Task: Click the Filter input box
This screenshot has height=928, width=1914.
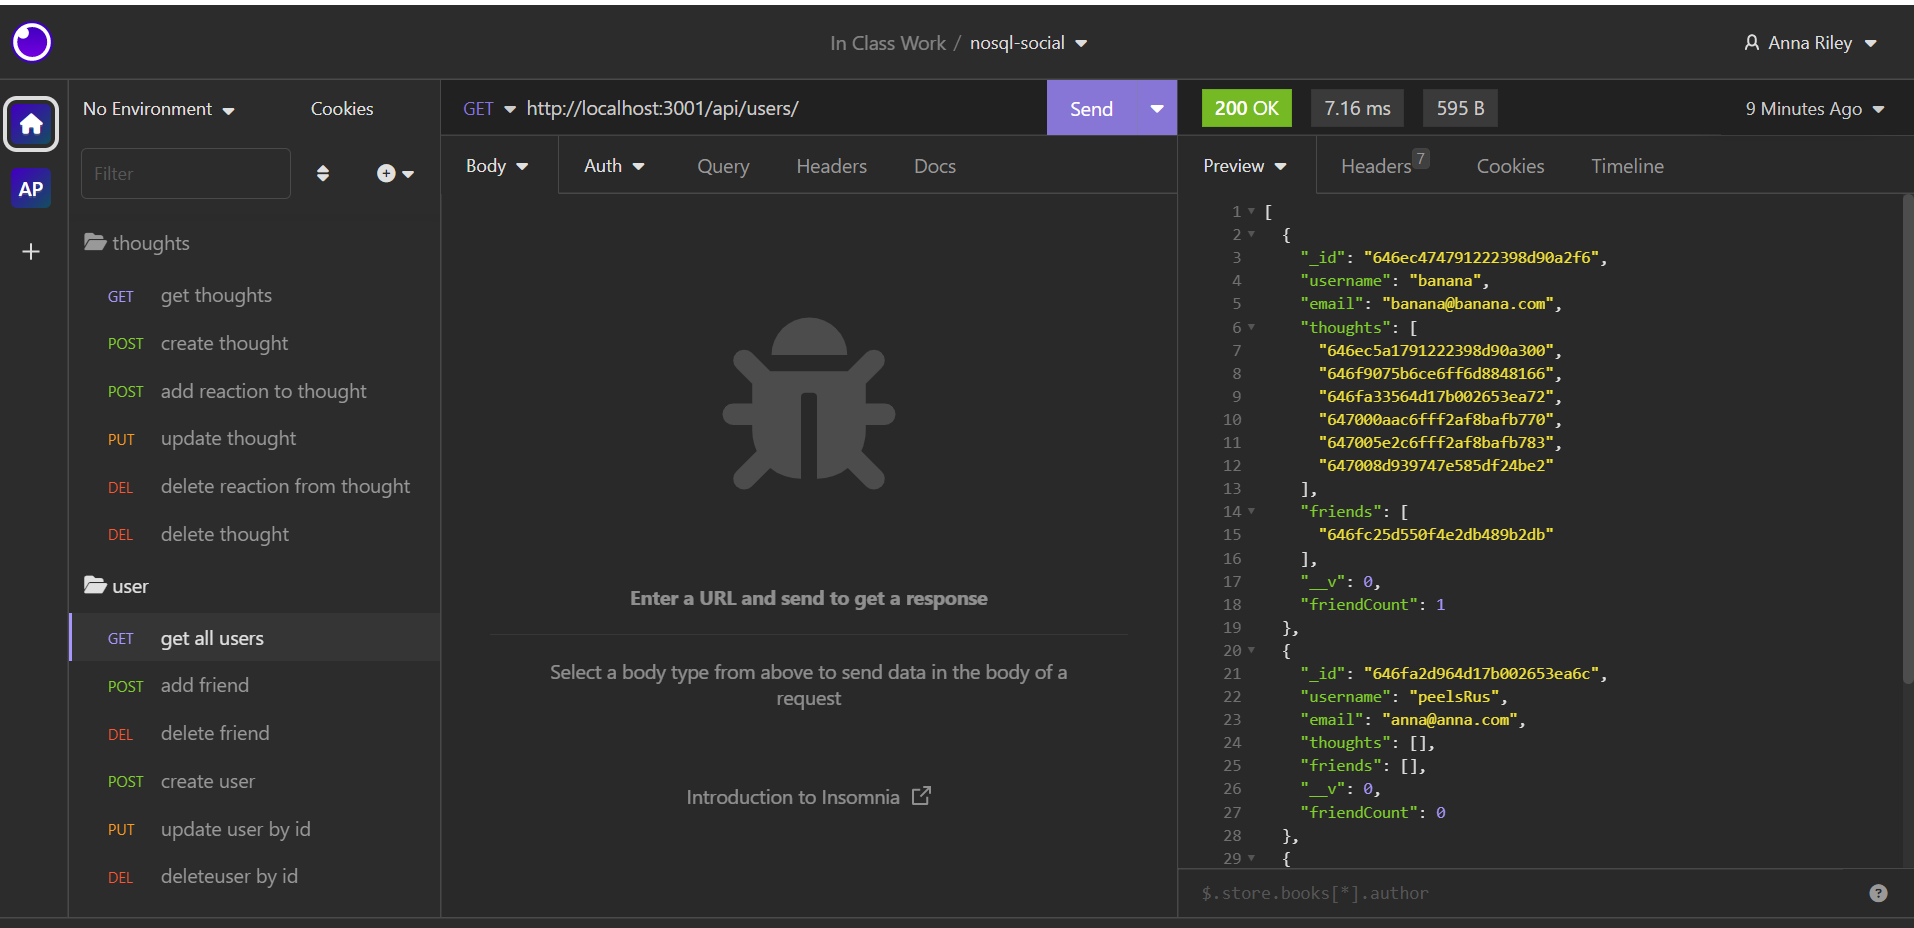Action: (x=185, y=173)
